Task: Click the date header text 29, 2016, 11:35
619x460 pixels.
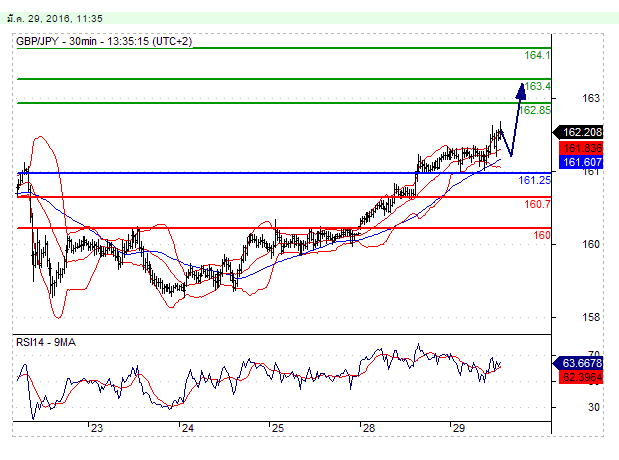Action: click(x=65, y=19)
